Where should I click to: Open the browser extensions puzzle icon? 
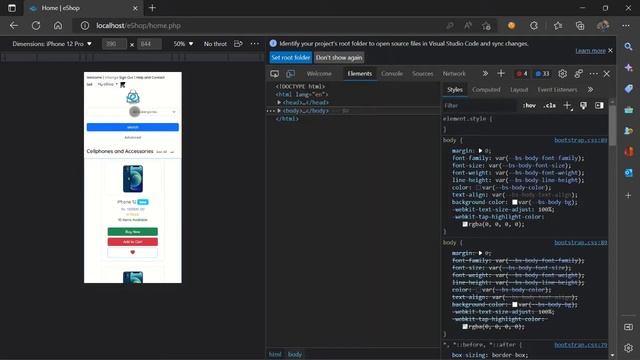534,25
